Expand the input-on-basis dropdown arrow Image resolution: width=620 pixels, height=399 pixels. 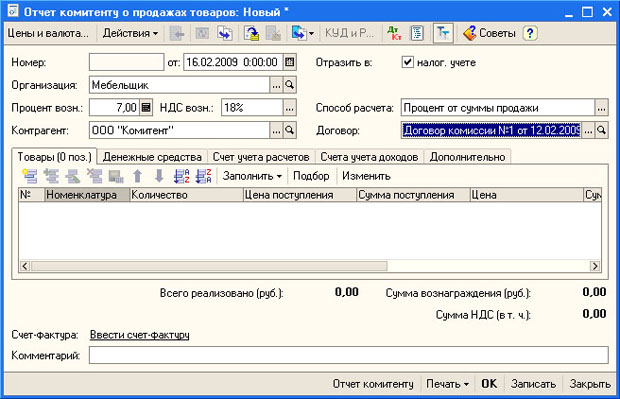coord(311,34)
